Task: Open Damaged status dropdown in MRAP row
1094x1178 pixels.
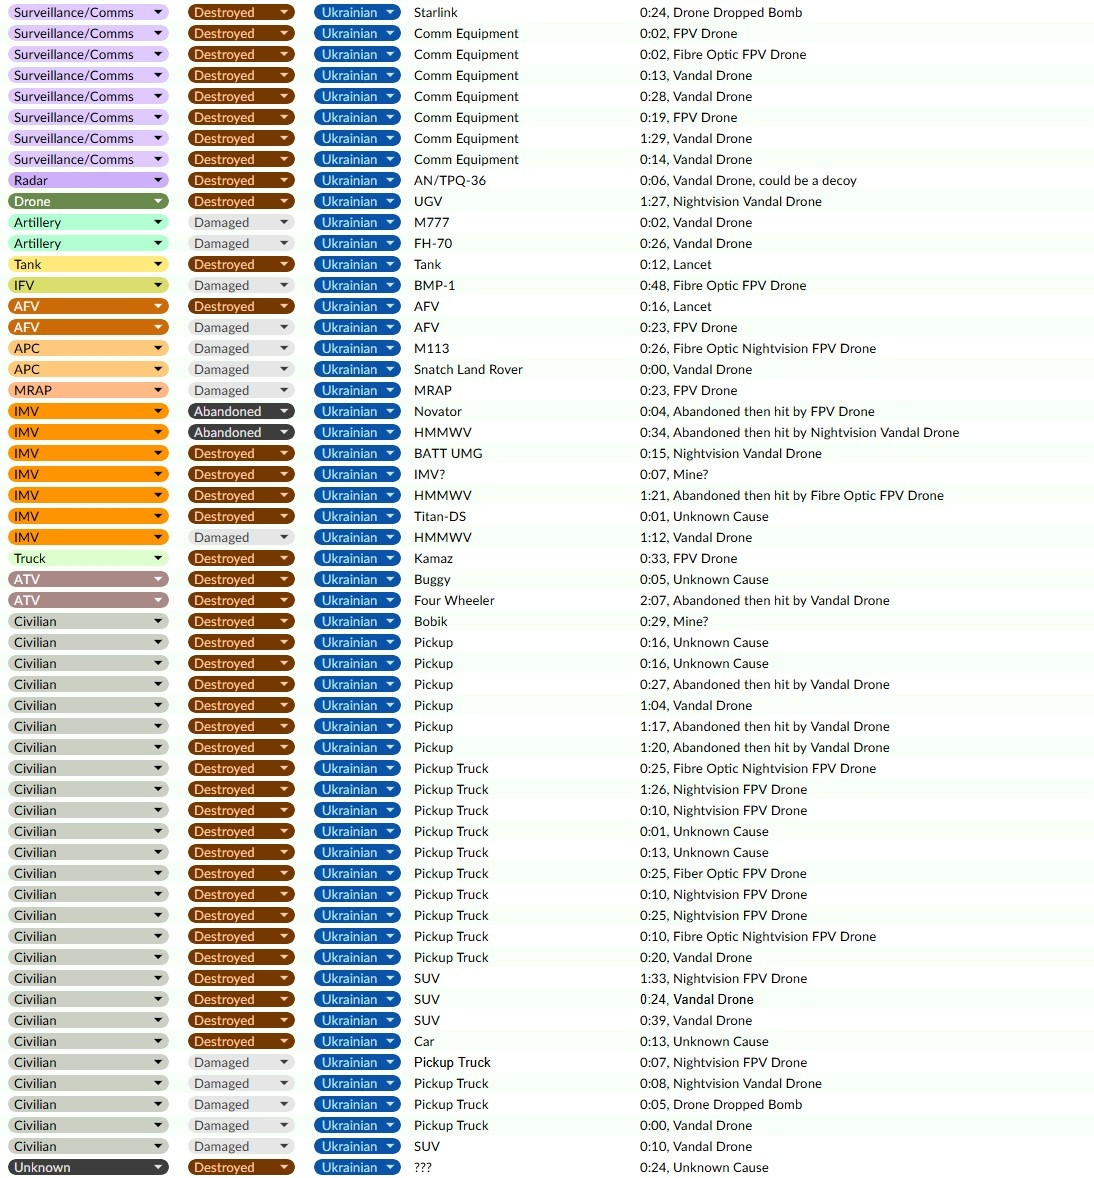Action: click(x=240, y=391)
